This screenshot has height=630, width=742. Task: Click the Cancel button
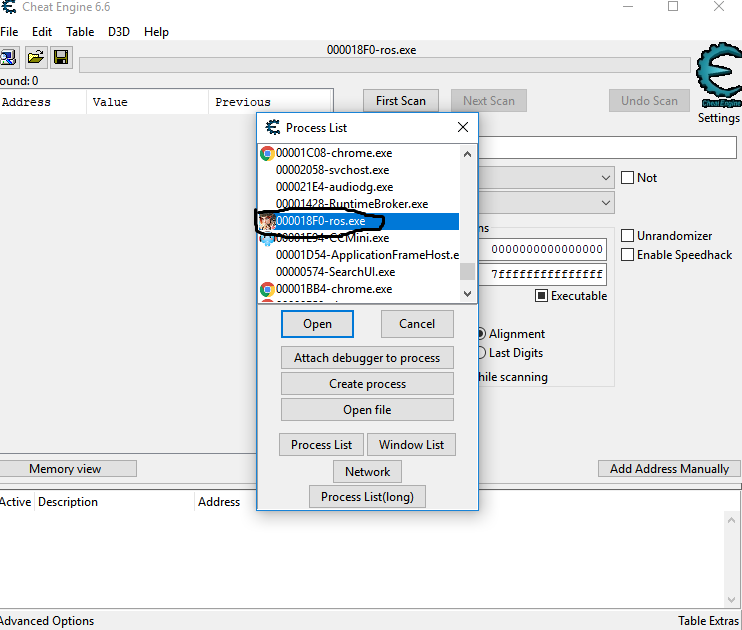click(417, 324)
